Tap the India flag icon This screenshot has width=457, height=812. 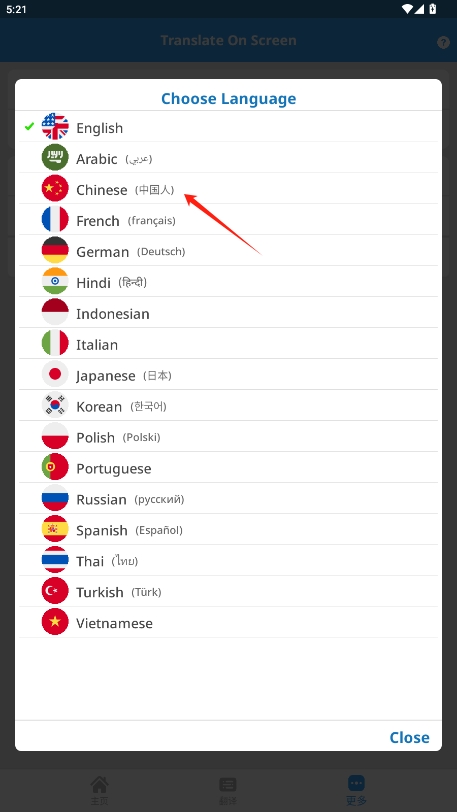coord(55,281)
